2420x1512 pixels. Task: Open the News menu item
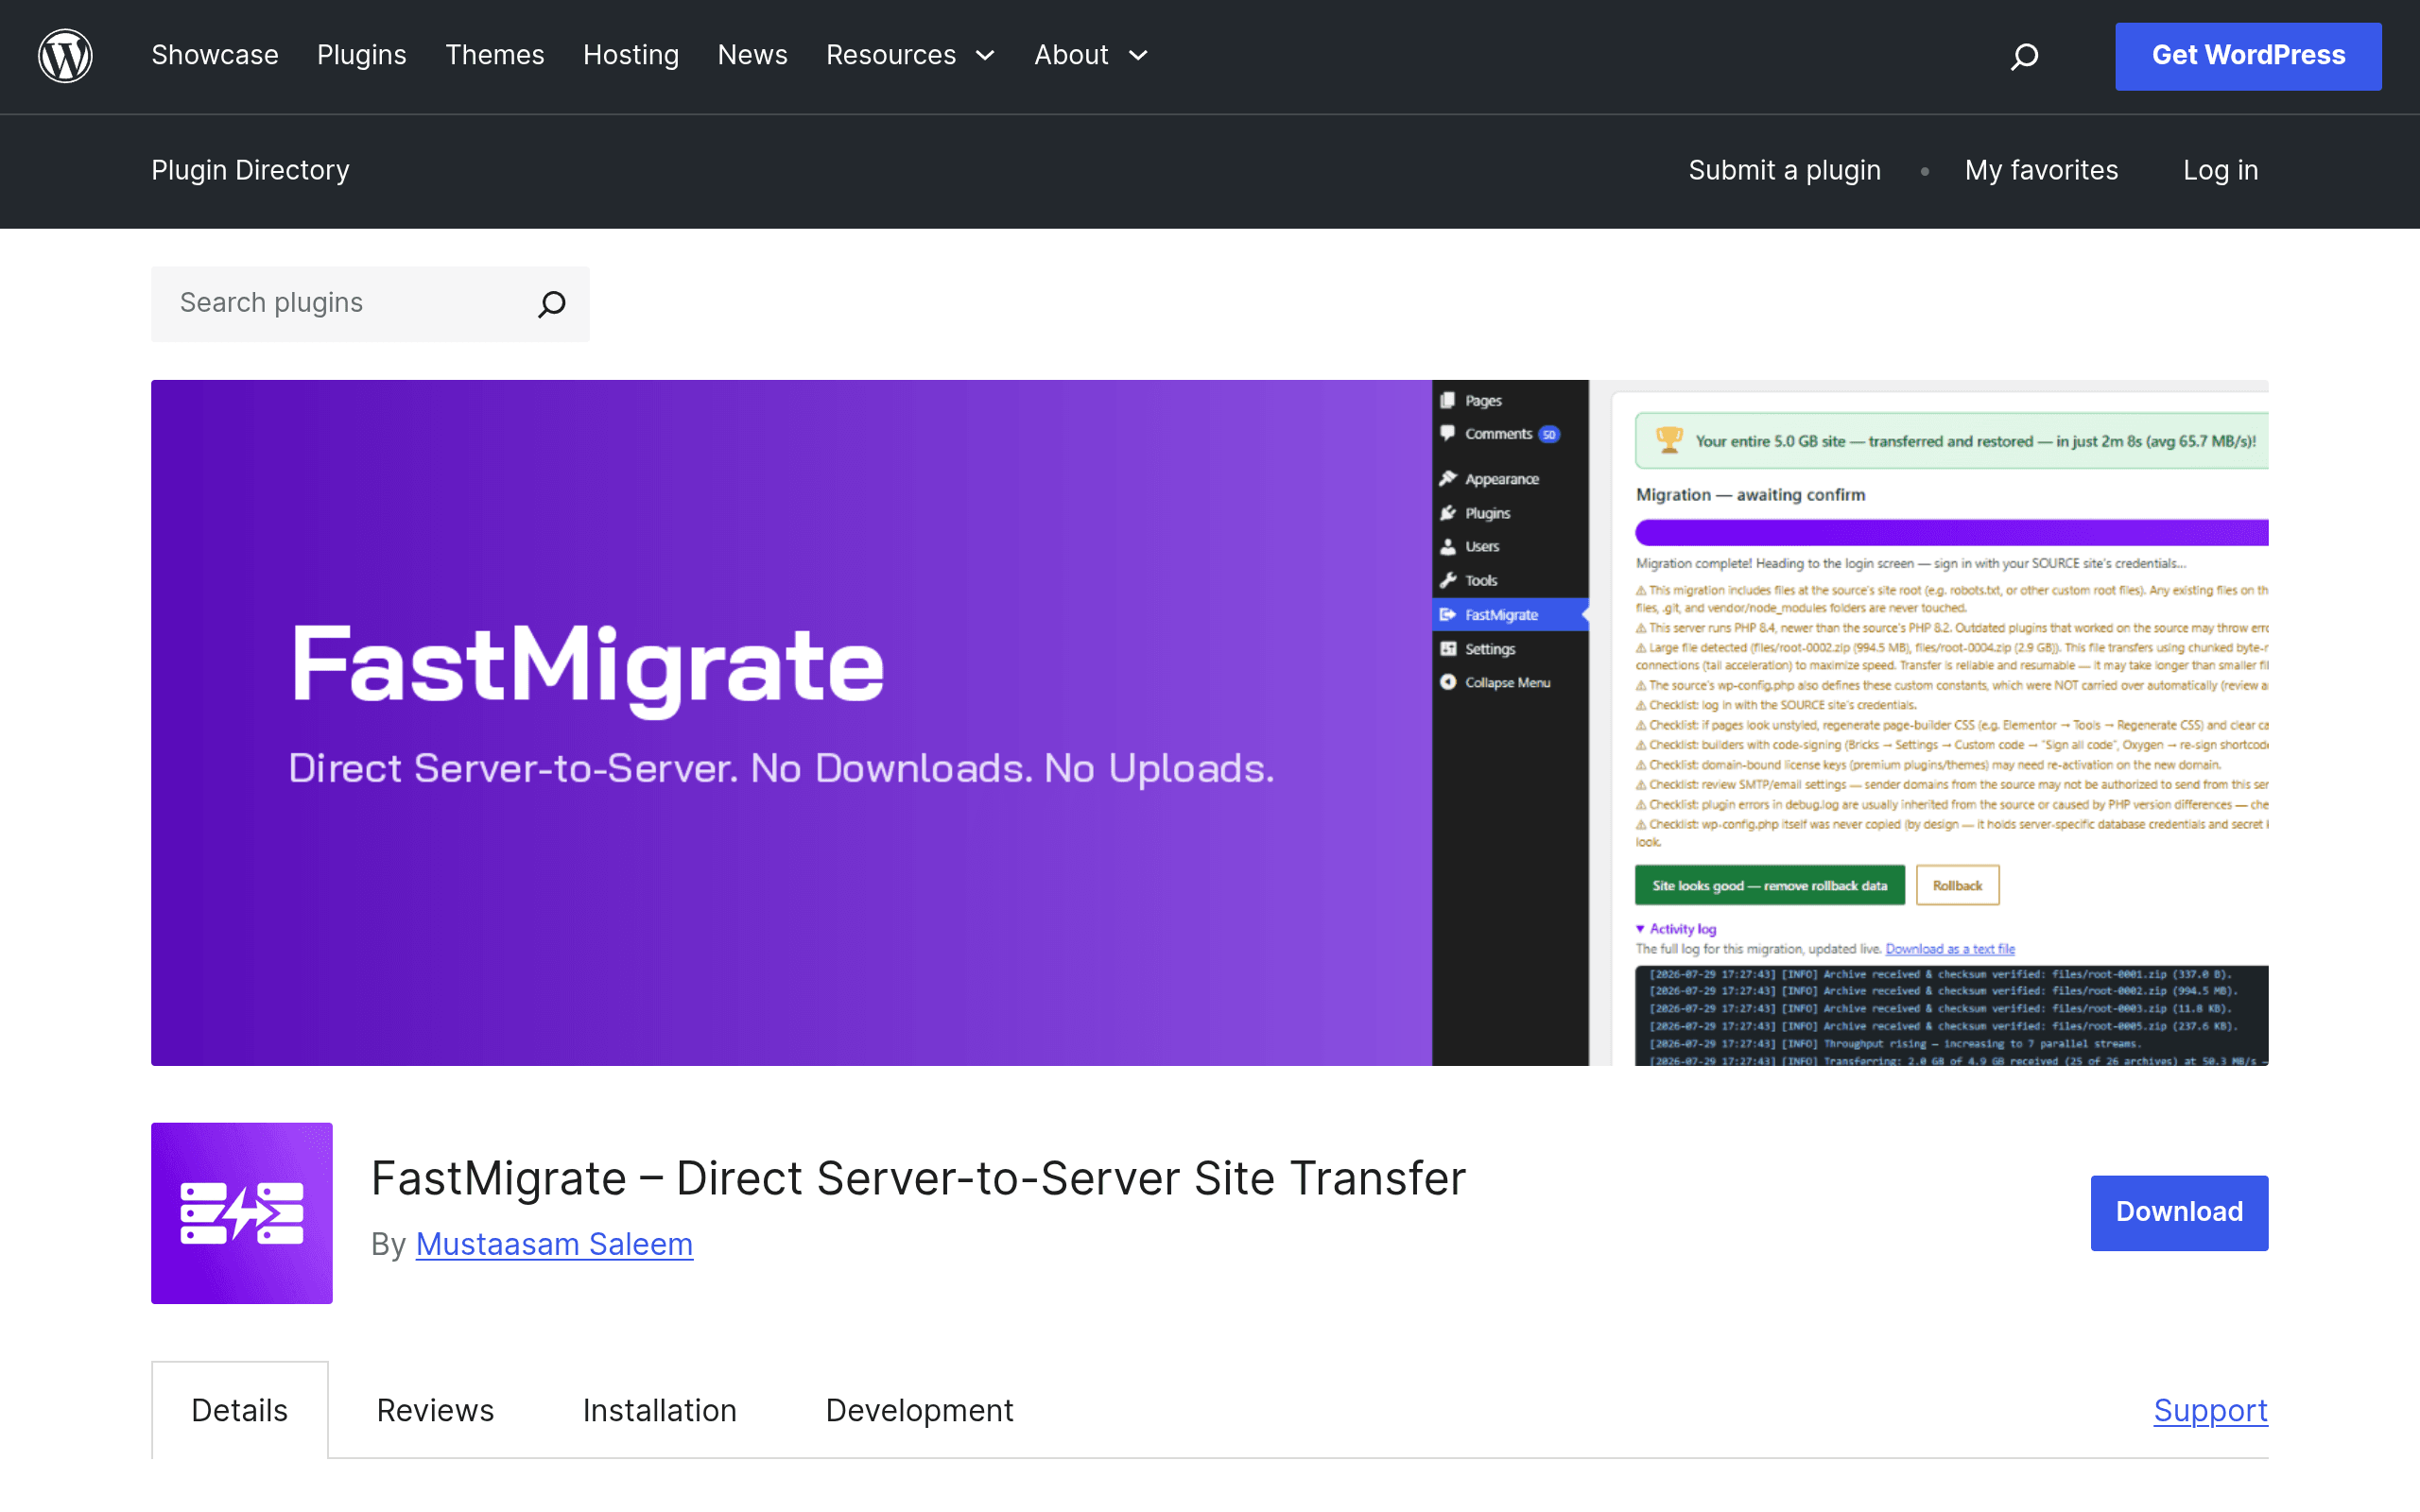coord(752,55)
